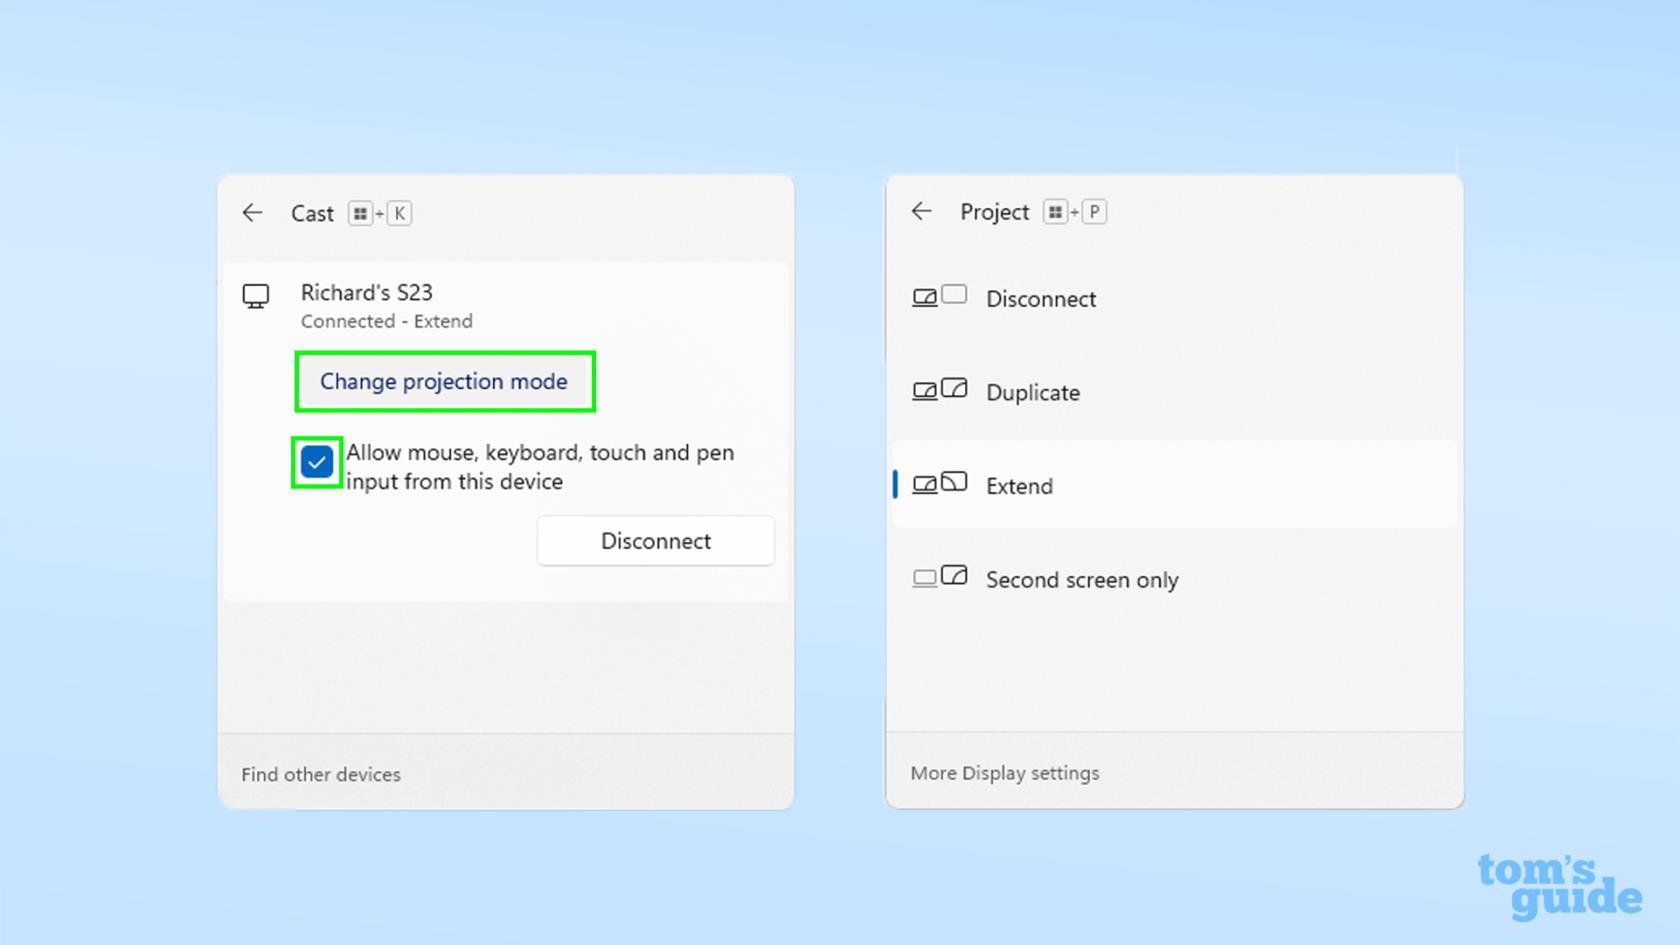Click the Extend display mode icon
This screenshot has width=1680, height=945.
pyautogui.click(x=939, y=484)
